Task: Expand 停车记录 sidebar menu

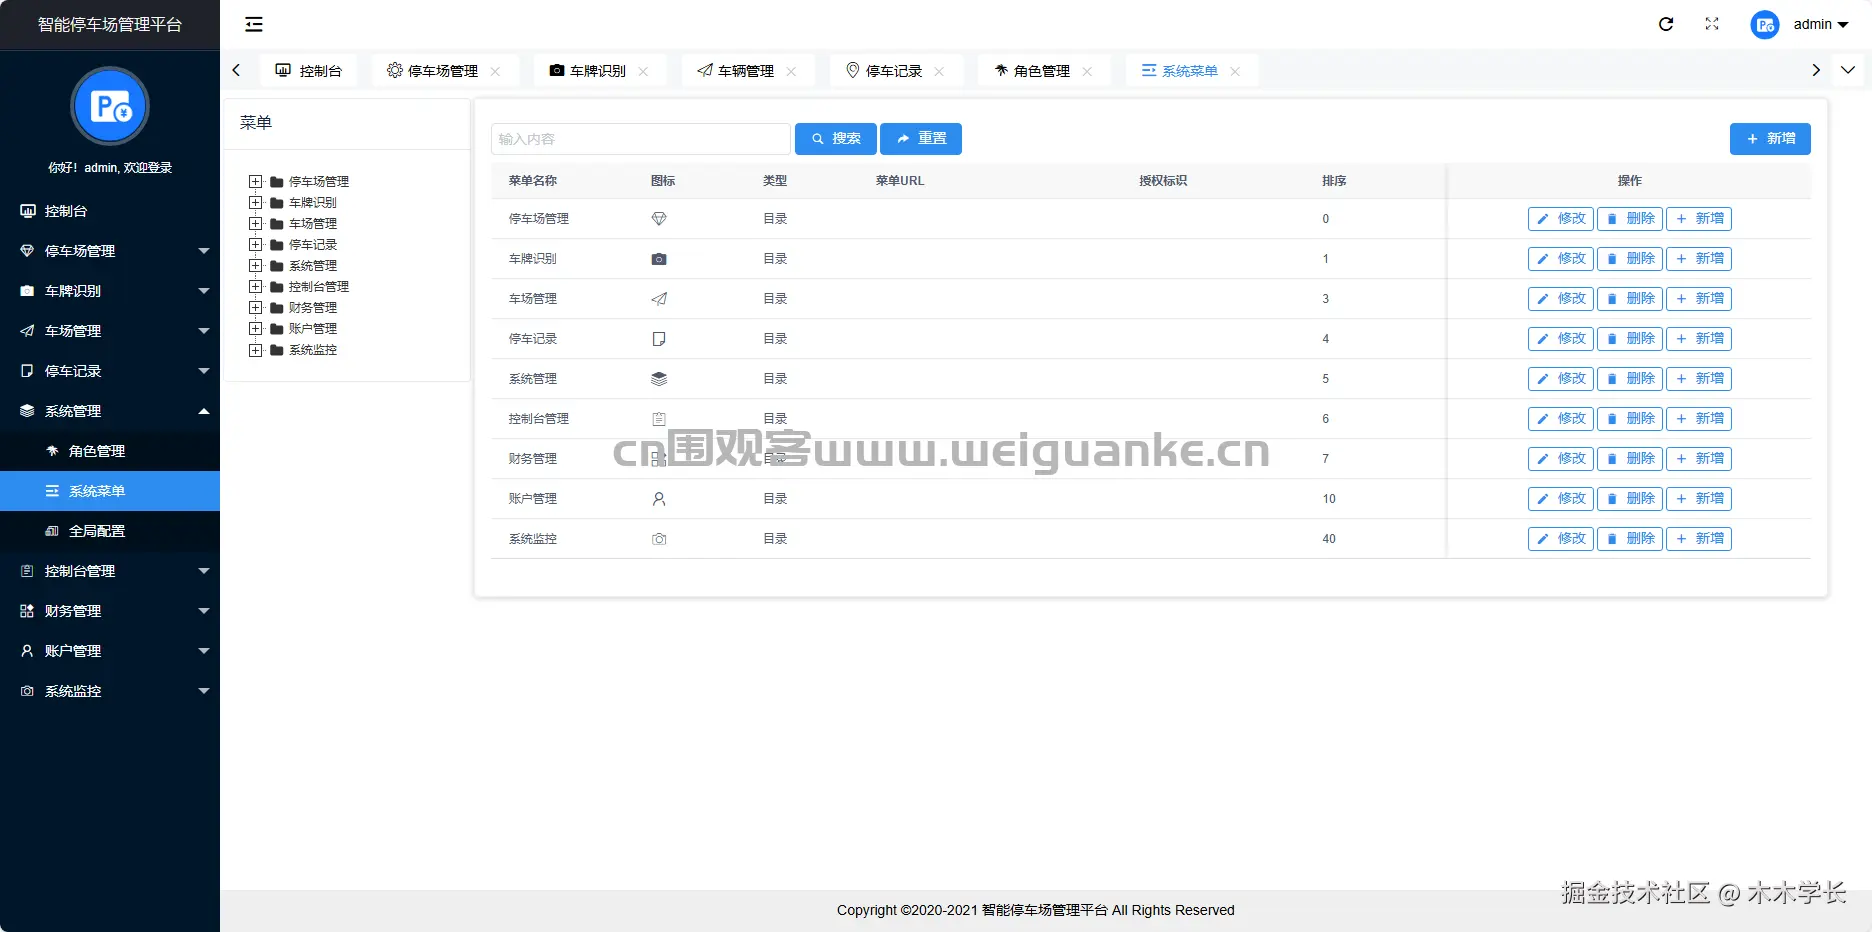Action: tap(110, 371)
